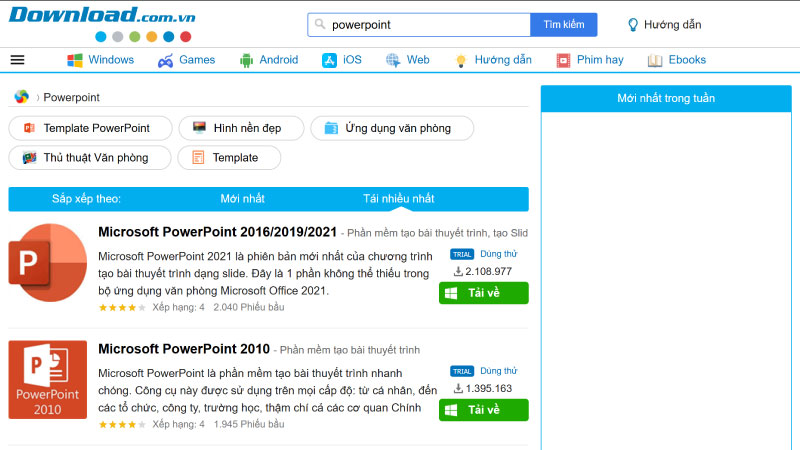
Task: Open Hình nền đẹp category chip
Action: (x=241, y=128)
